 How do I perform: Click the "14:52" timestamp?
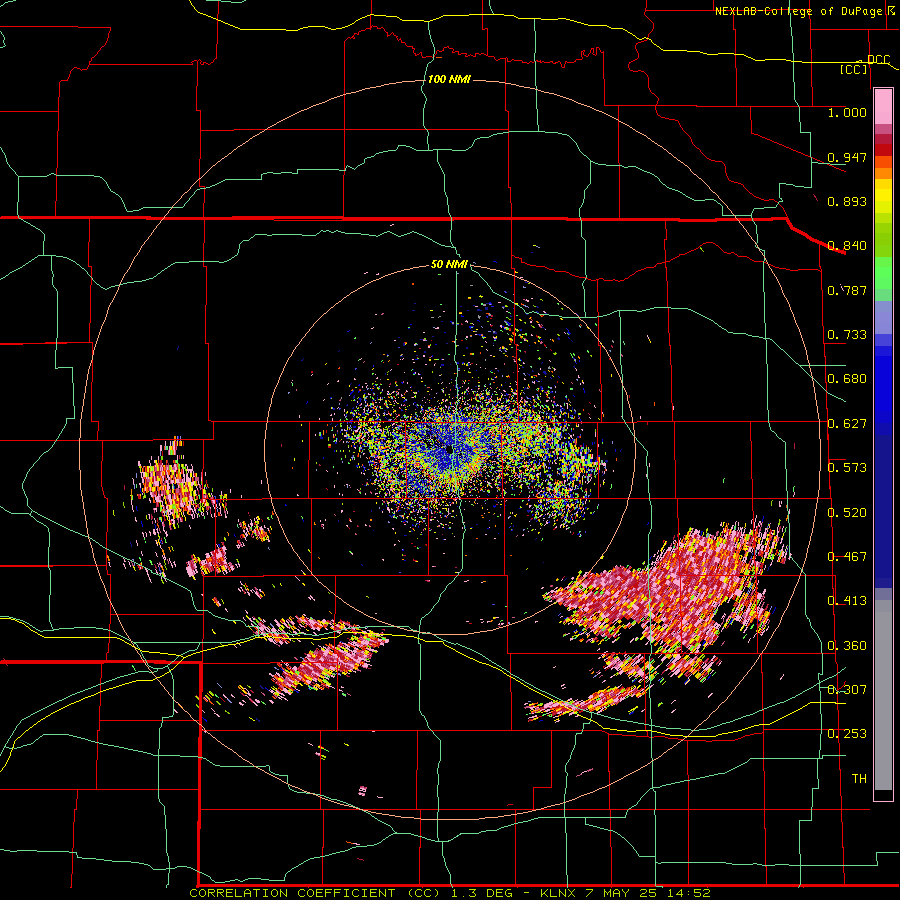coord(688,893)
